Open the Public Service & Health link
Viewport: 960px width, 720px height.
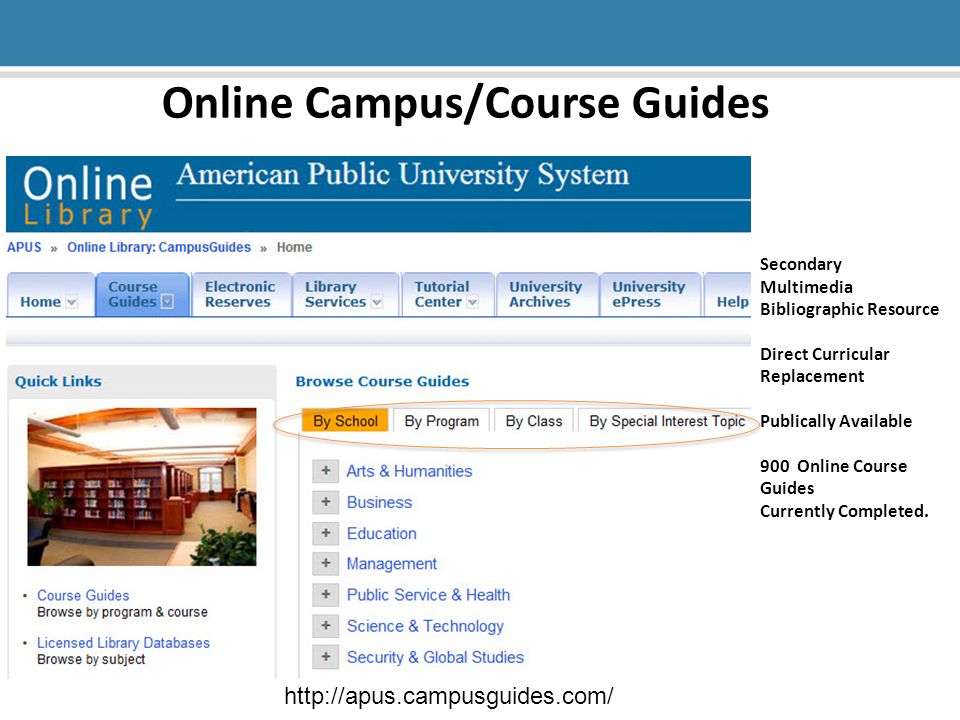click(x=428, y=594)
